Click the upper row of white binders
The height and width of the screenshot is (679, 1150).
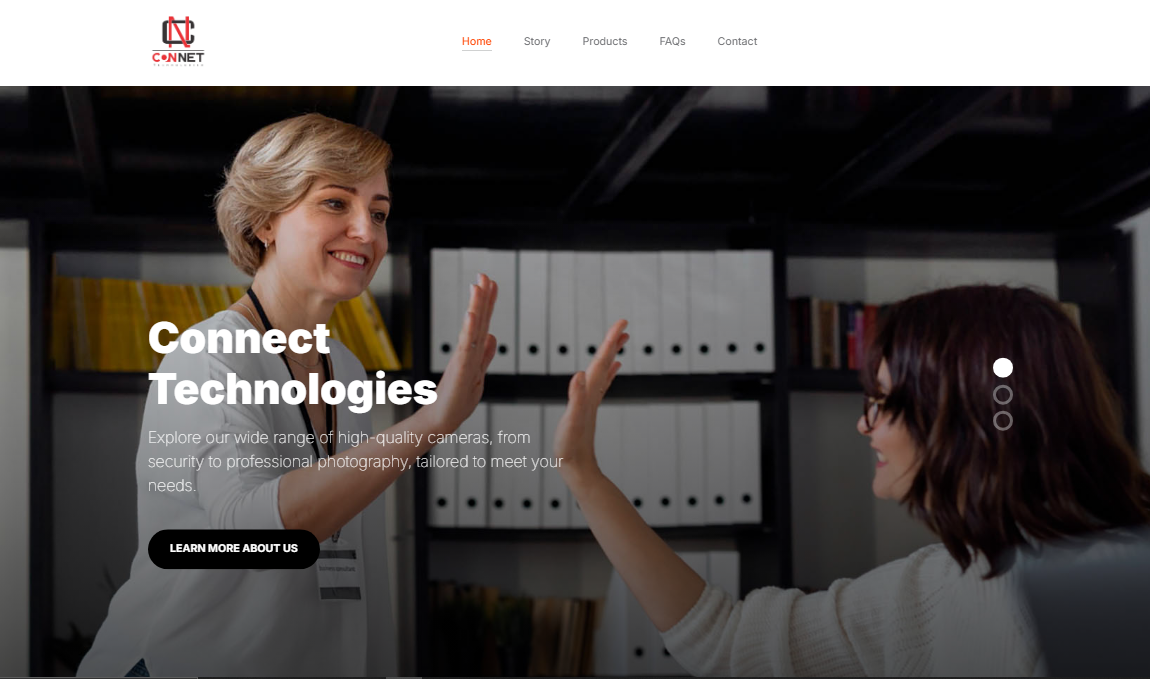[x=601, y=310]
